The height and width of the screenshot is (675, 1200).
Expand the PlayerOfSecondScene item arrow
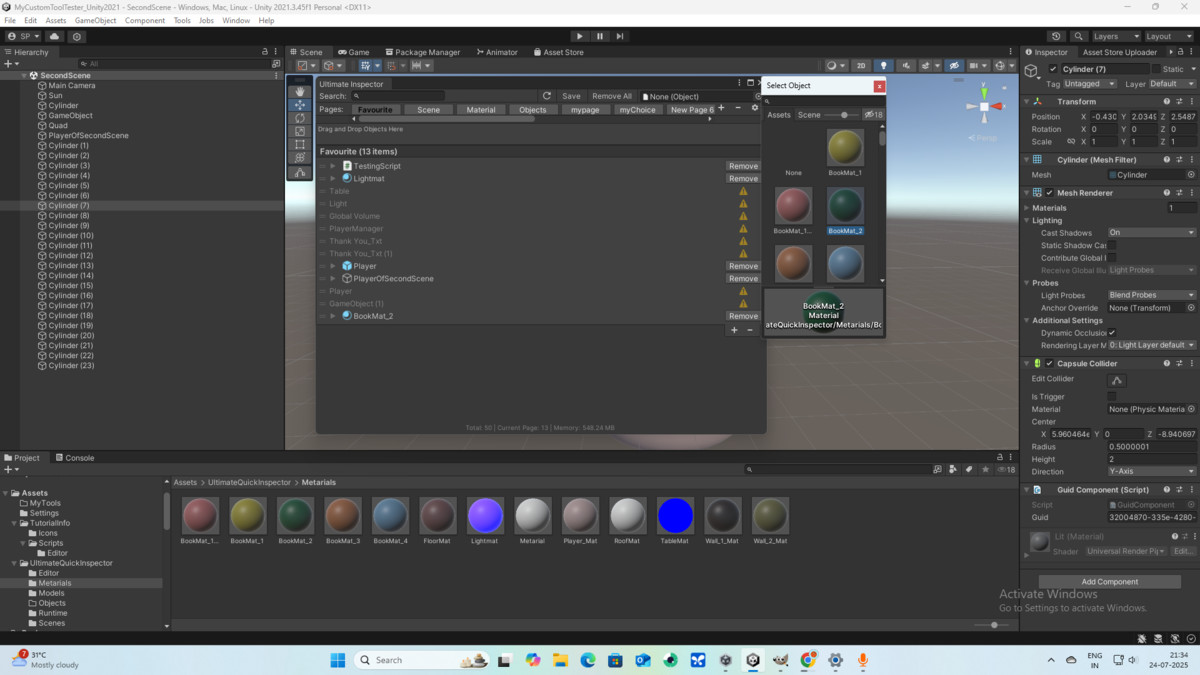click(333, 279)
